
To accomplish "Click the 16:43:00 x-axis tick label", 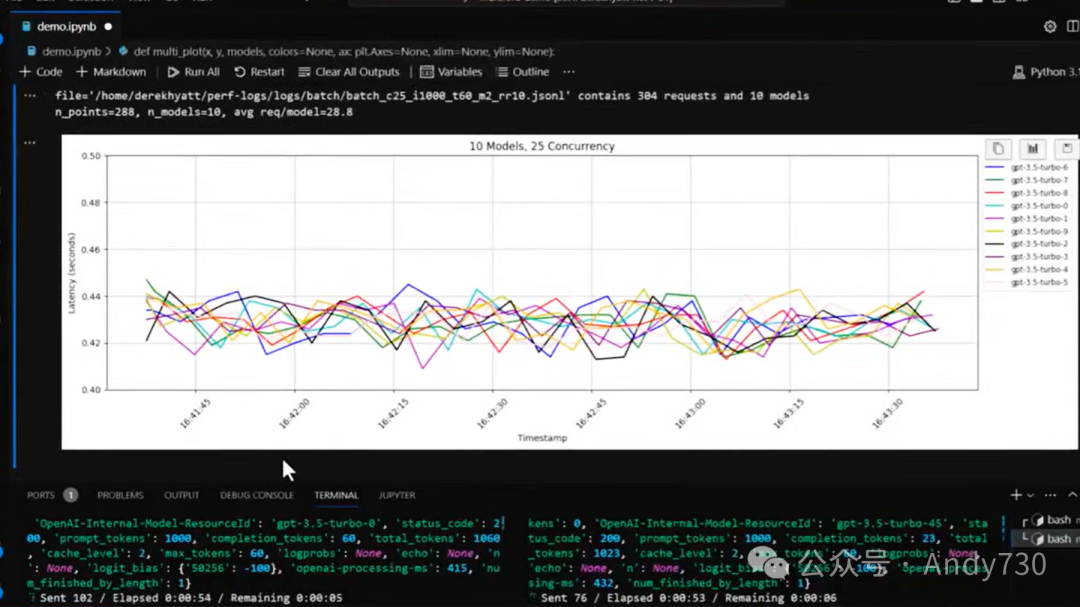I will [x=690, y=413].
